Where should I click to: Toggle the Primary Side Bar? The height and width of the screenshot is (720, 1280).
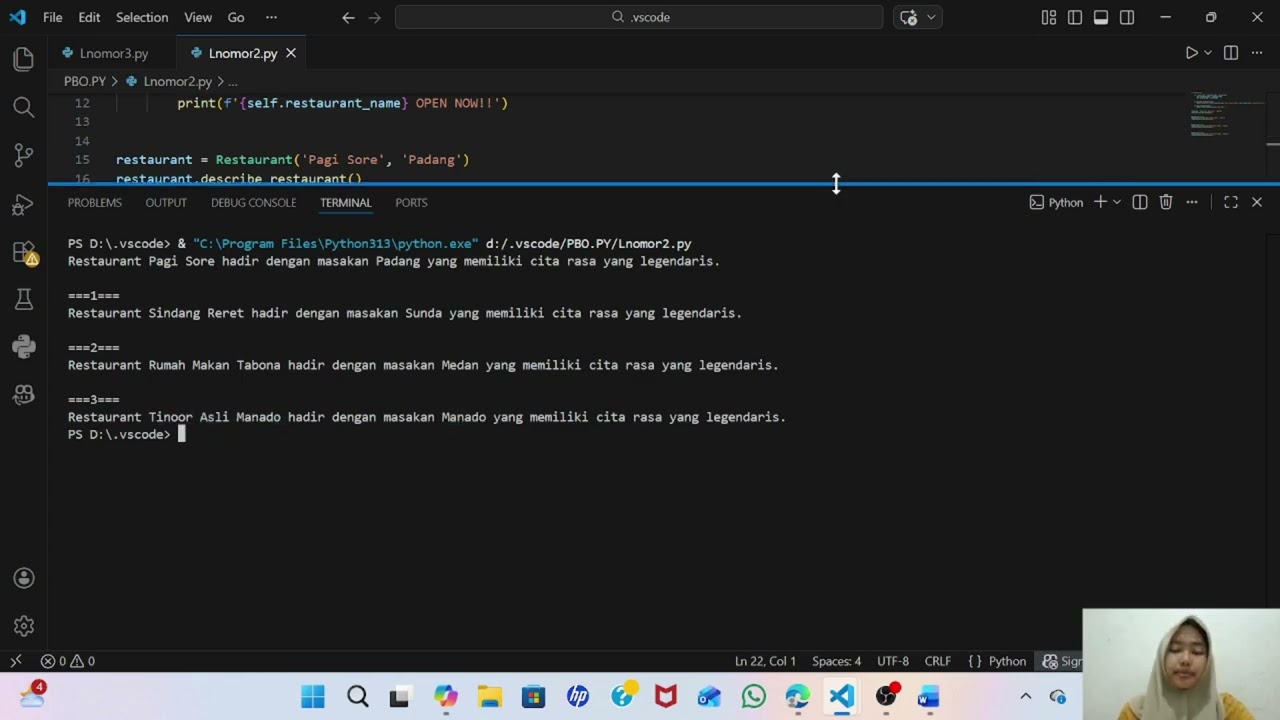pos(1075,17)
